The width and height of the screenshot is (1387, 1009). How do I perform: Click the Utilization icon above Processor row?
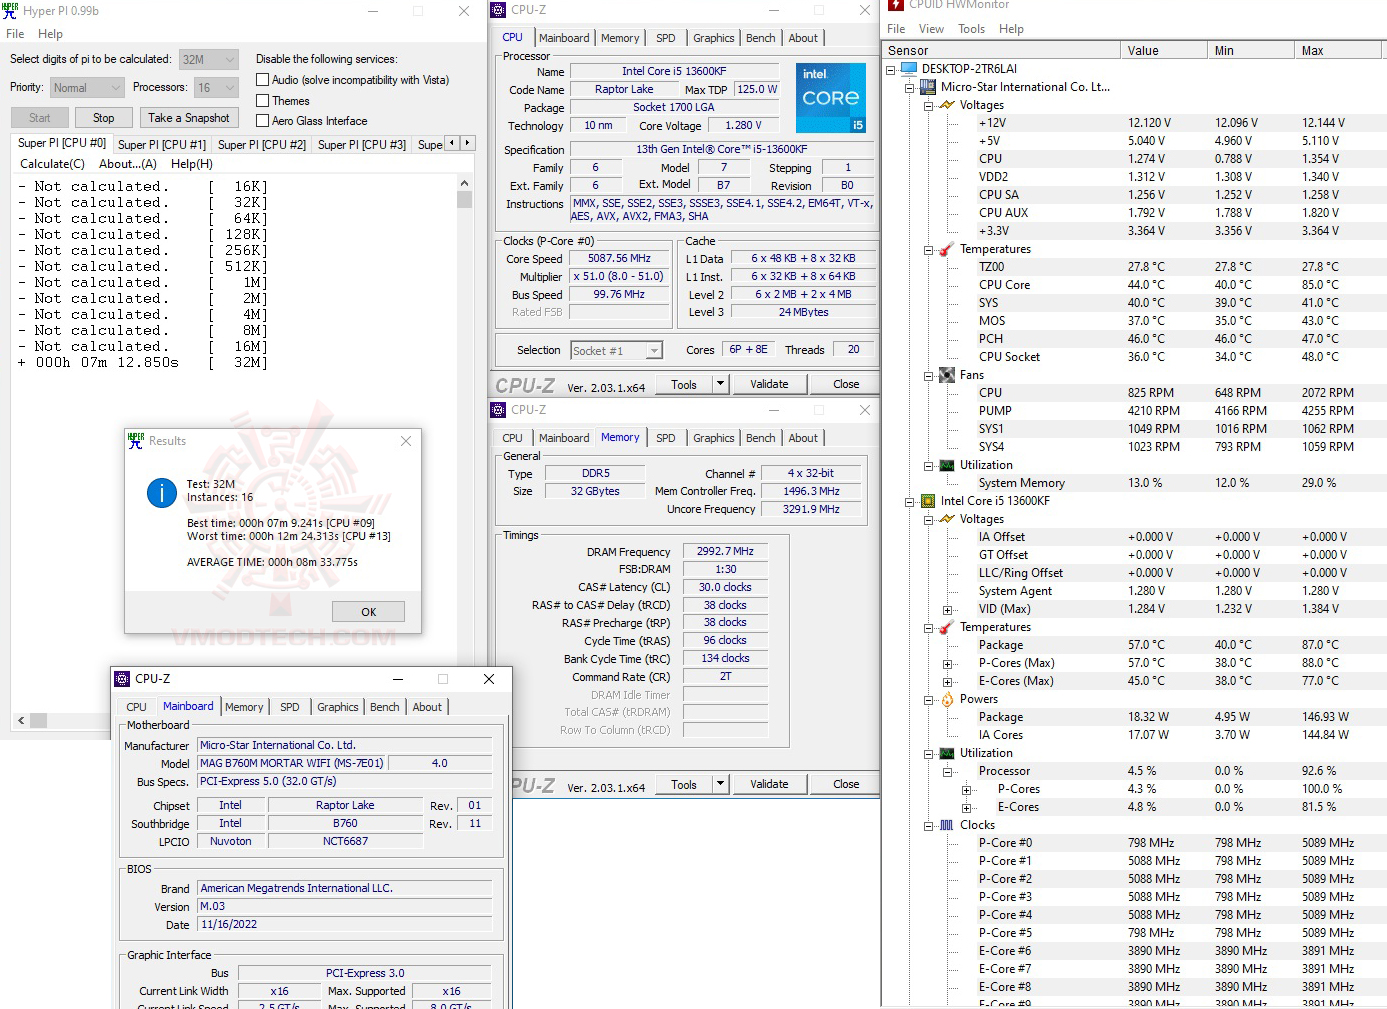point(947,753)
